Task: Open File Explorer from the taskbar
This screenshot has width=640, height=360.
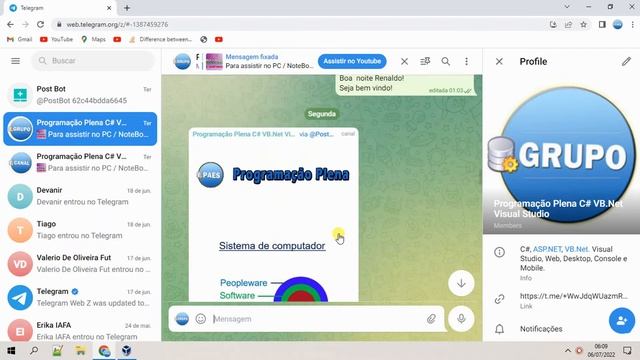Action: (80, 351)
